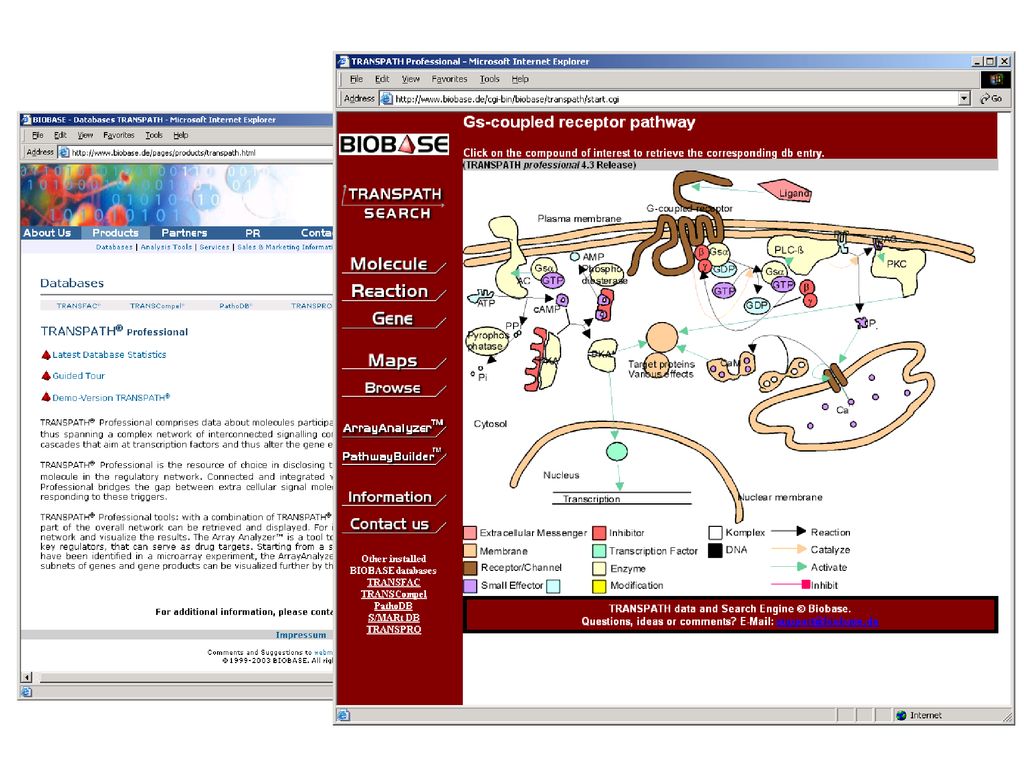Open the Impressum link in BIOBASE window

[300, 635]
